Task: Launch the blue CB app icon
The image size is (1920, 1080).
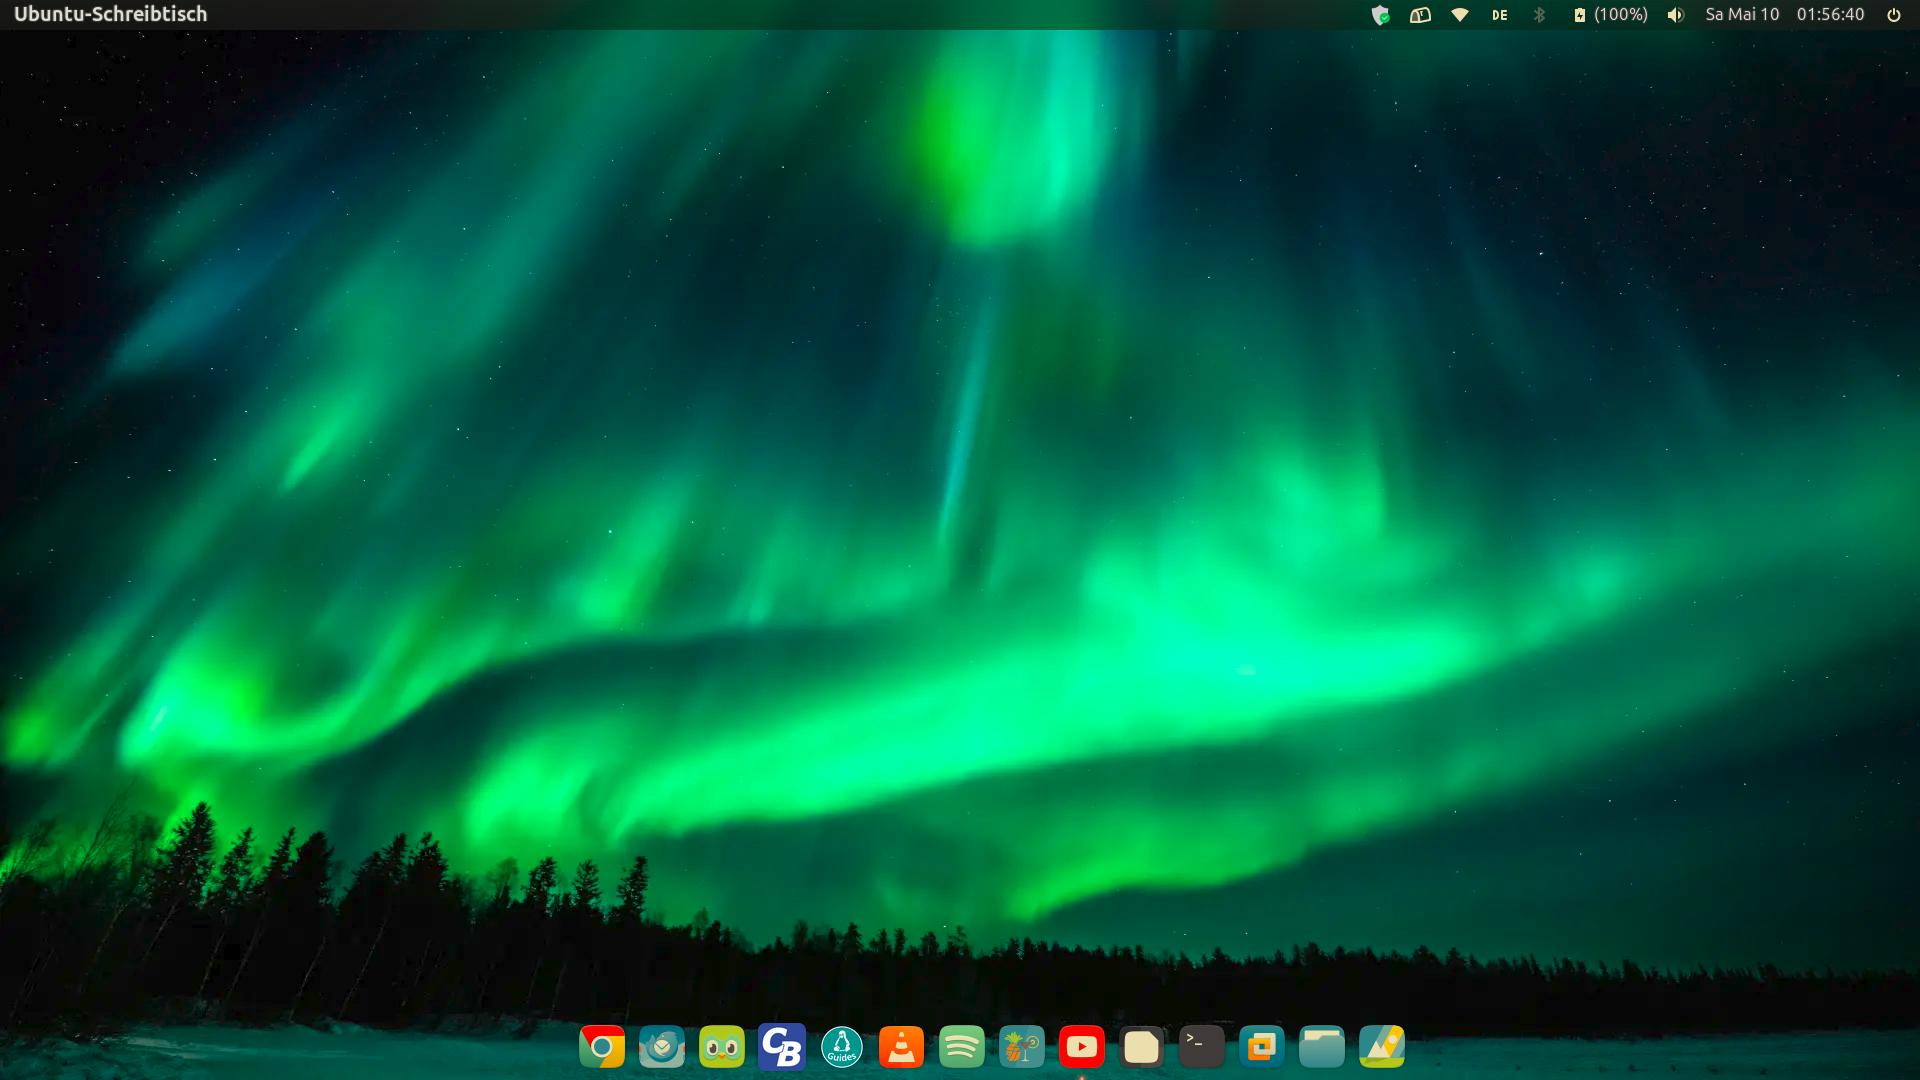Action: point(781,1047)
